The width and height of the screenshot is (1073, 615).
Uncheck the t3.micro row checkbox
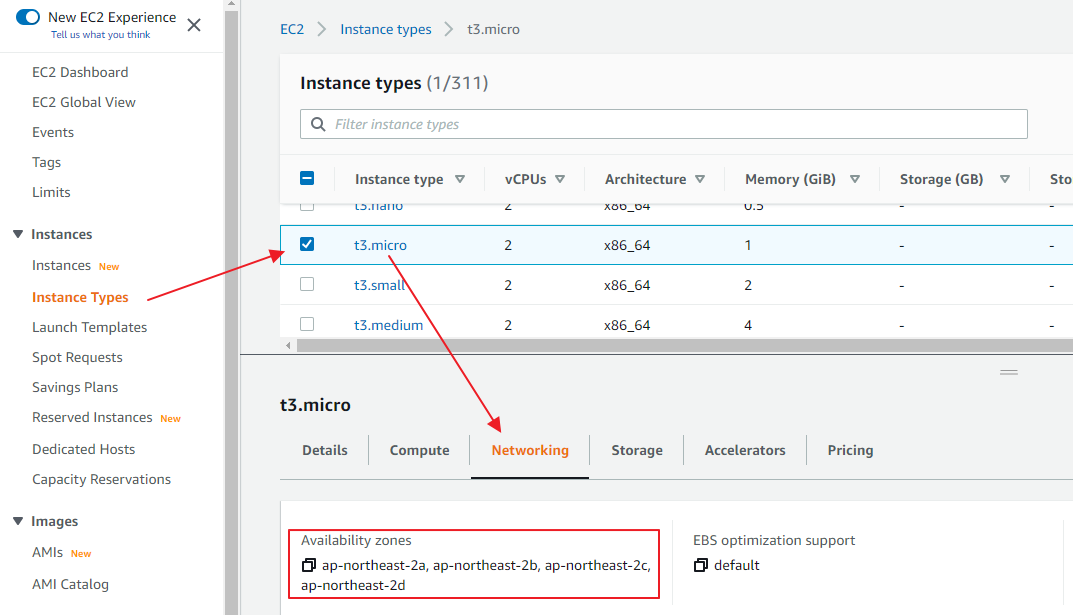pyautogui.click(x=307, y=244)
